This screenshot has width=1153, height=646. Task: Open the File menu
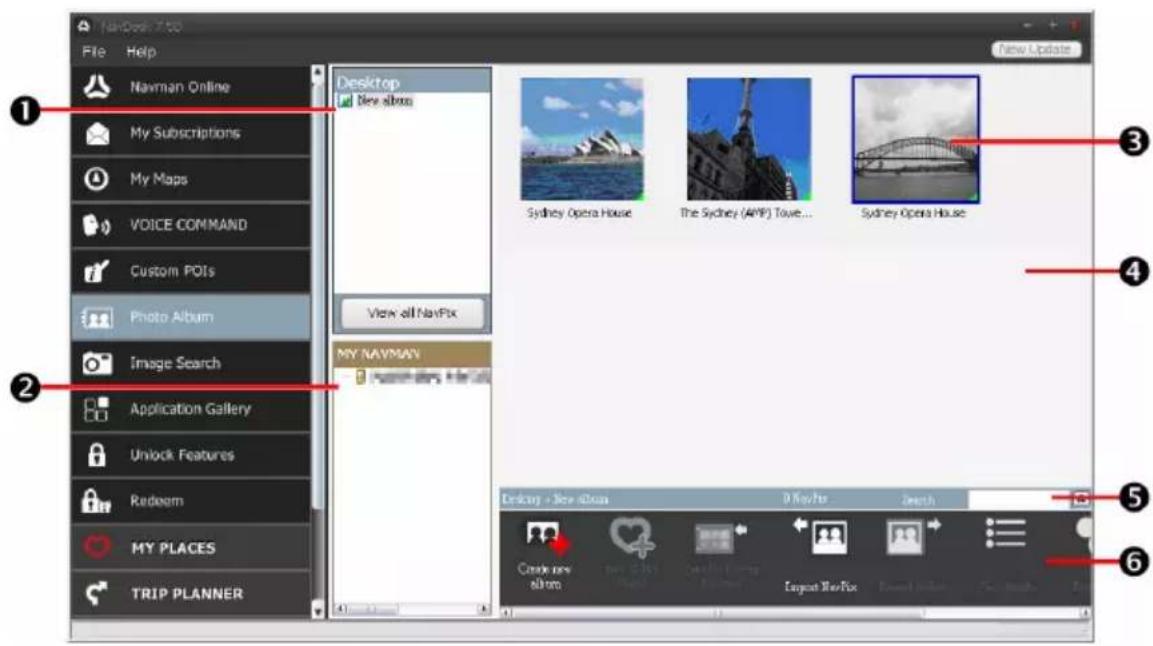(x=94, y=51)
